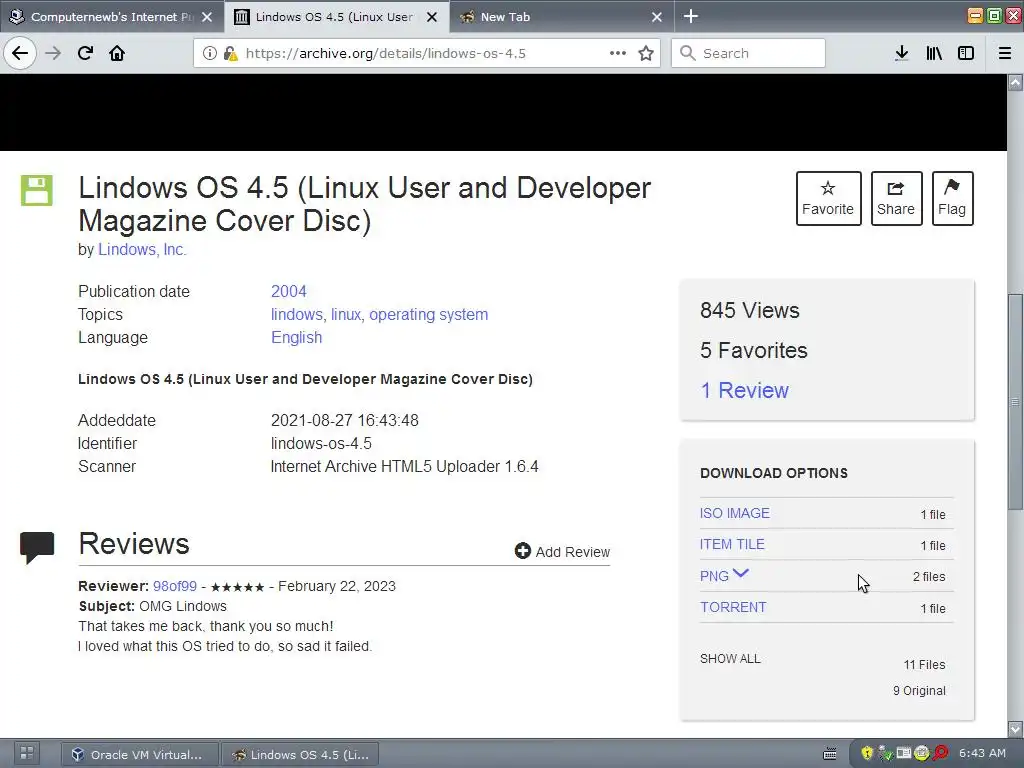Download the TORRENT file

733,607
